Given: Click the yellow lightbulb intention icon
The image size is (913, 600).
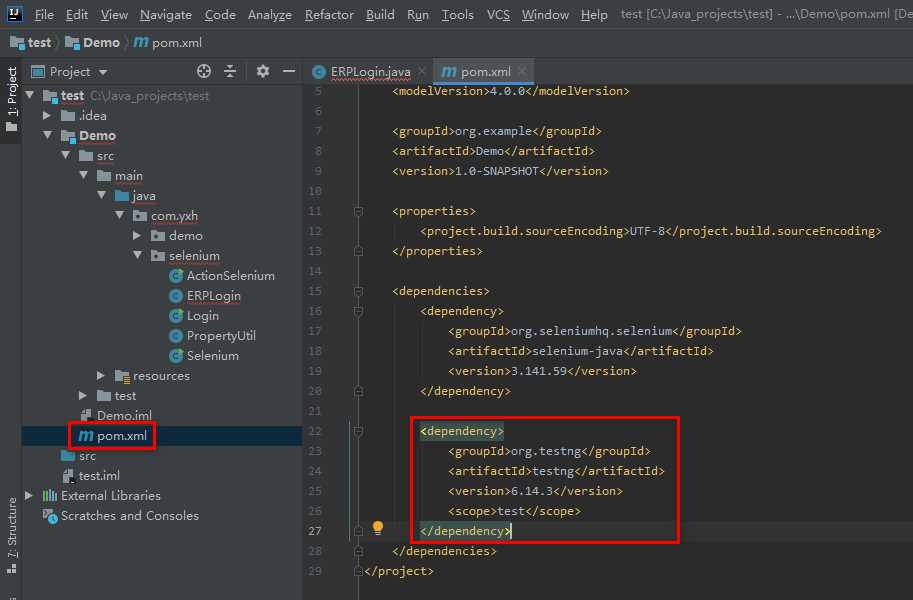Looking at the screenshot, I should [x=378, y=527].
